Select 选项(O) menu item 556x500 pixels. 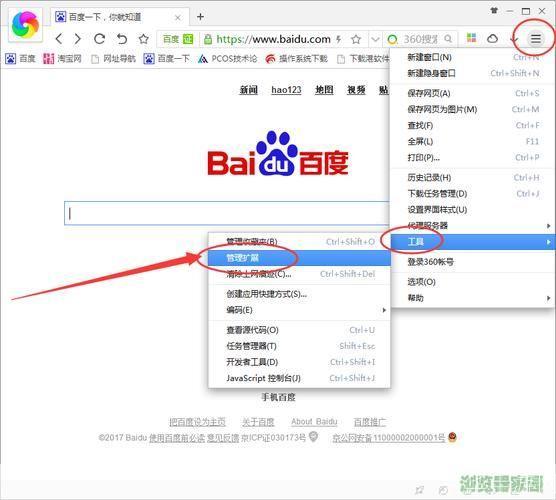point(473,282)
